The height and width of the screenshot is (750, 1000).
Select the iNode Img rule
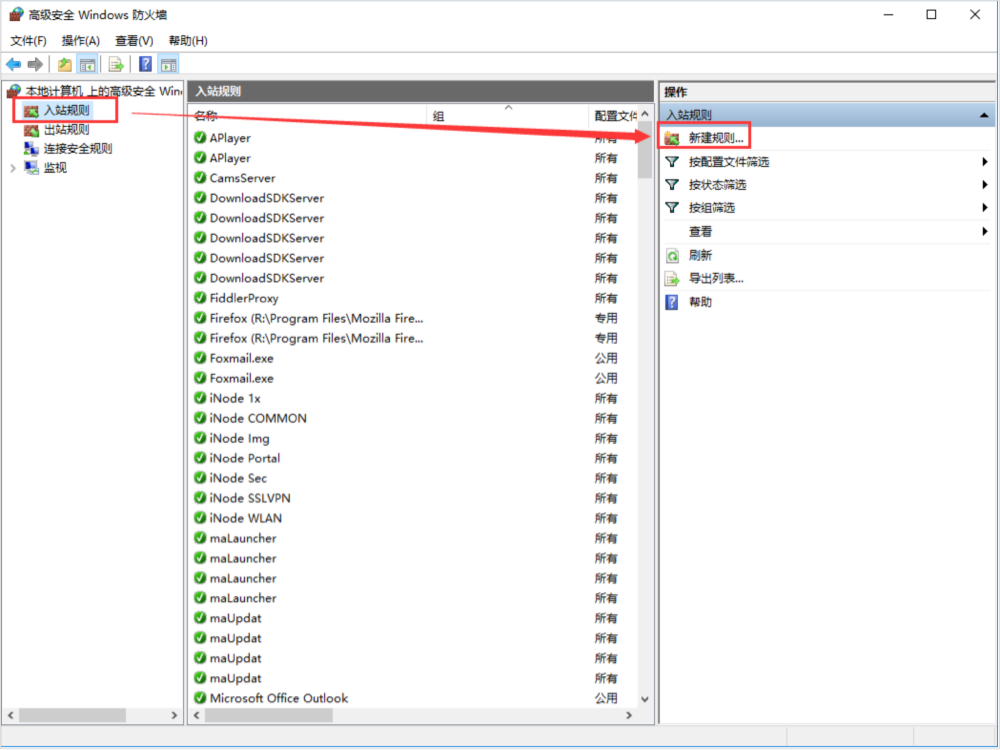[x=239, y=438]
